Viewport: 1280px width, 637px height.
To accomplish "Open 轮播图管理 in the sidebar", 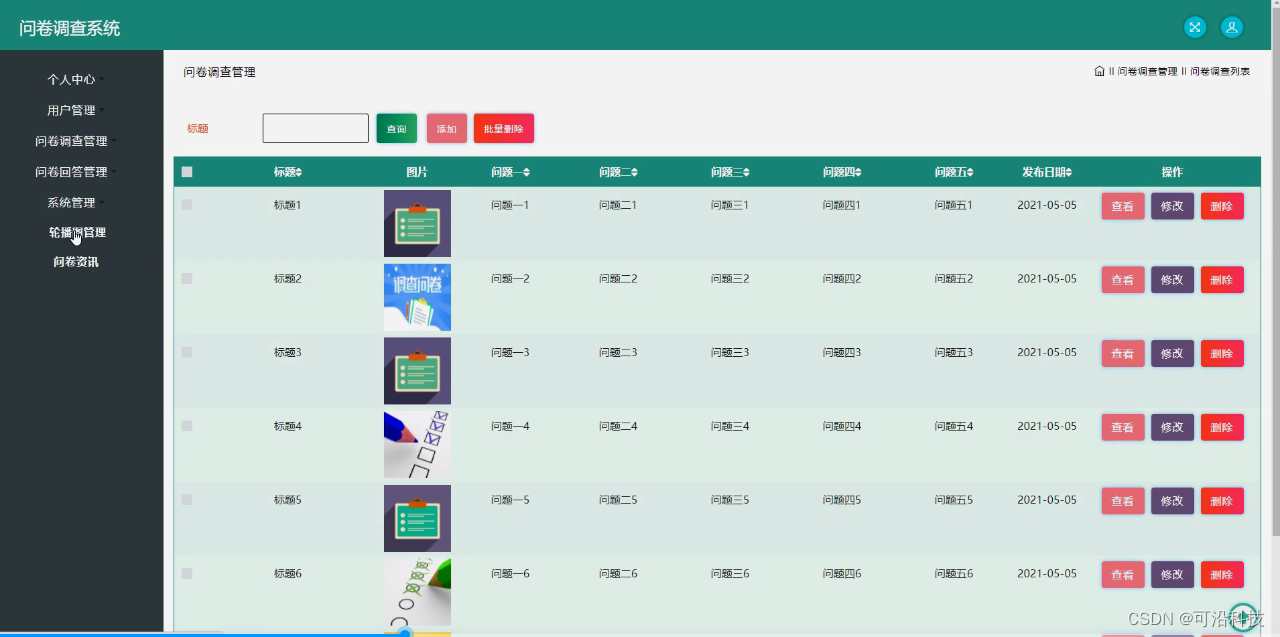I will coord(77,232).
